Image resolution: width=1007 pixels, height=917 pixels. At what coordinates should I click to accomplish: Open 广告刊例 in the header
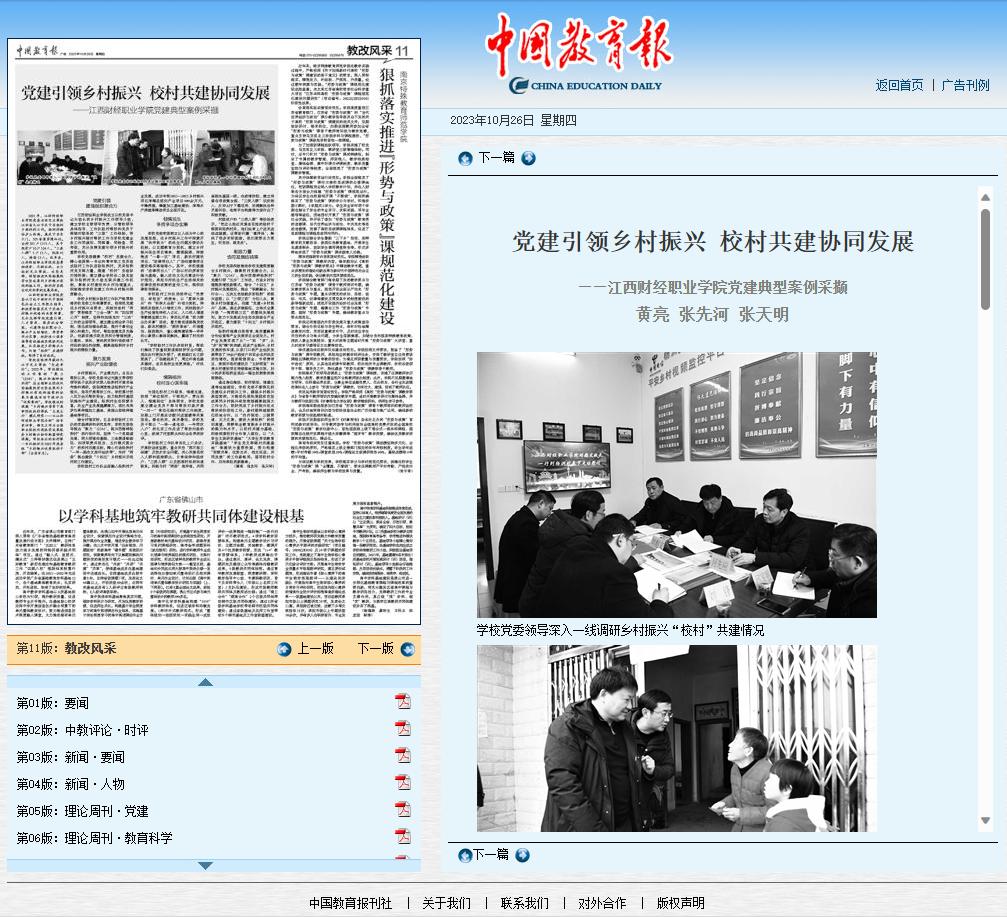click(965, 85)
